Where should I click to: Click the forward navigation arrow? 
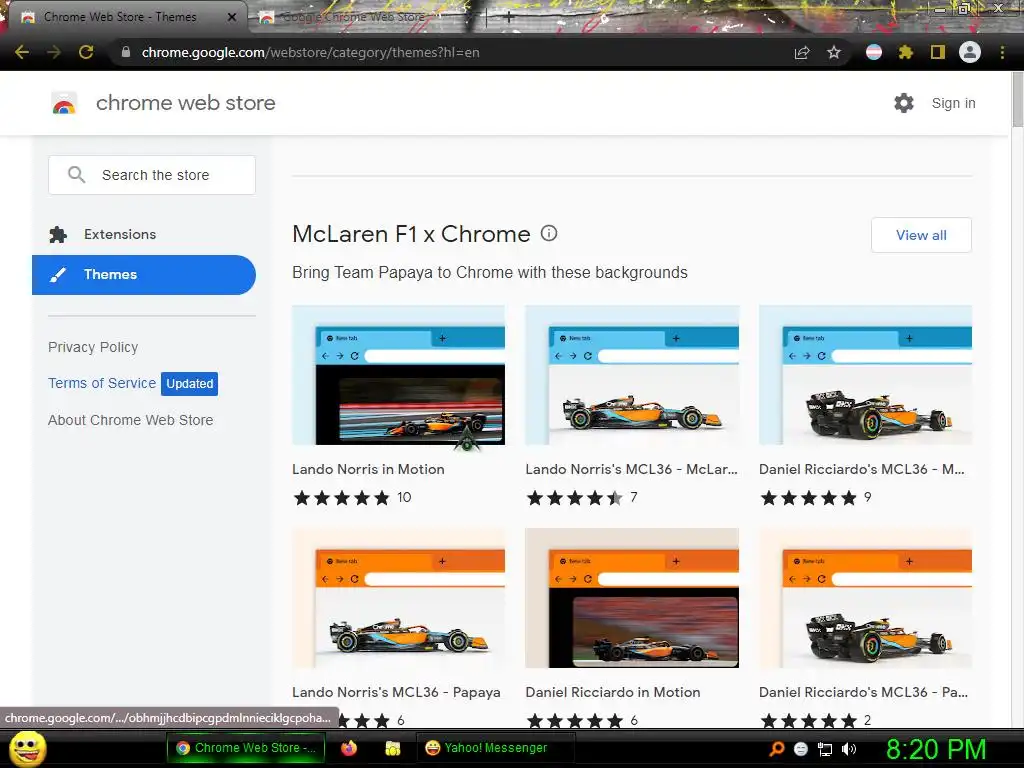[x=54, y=52]
